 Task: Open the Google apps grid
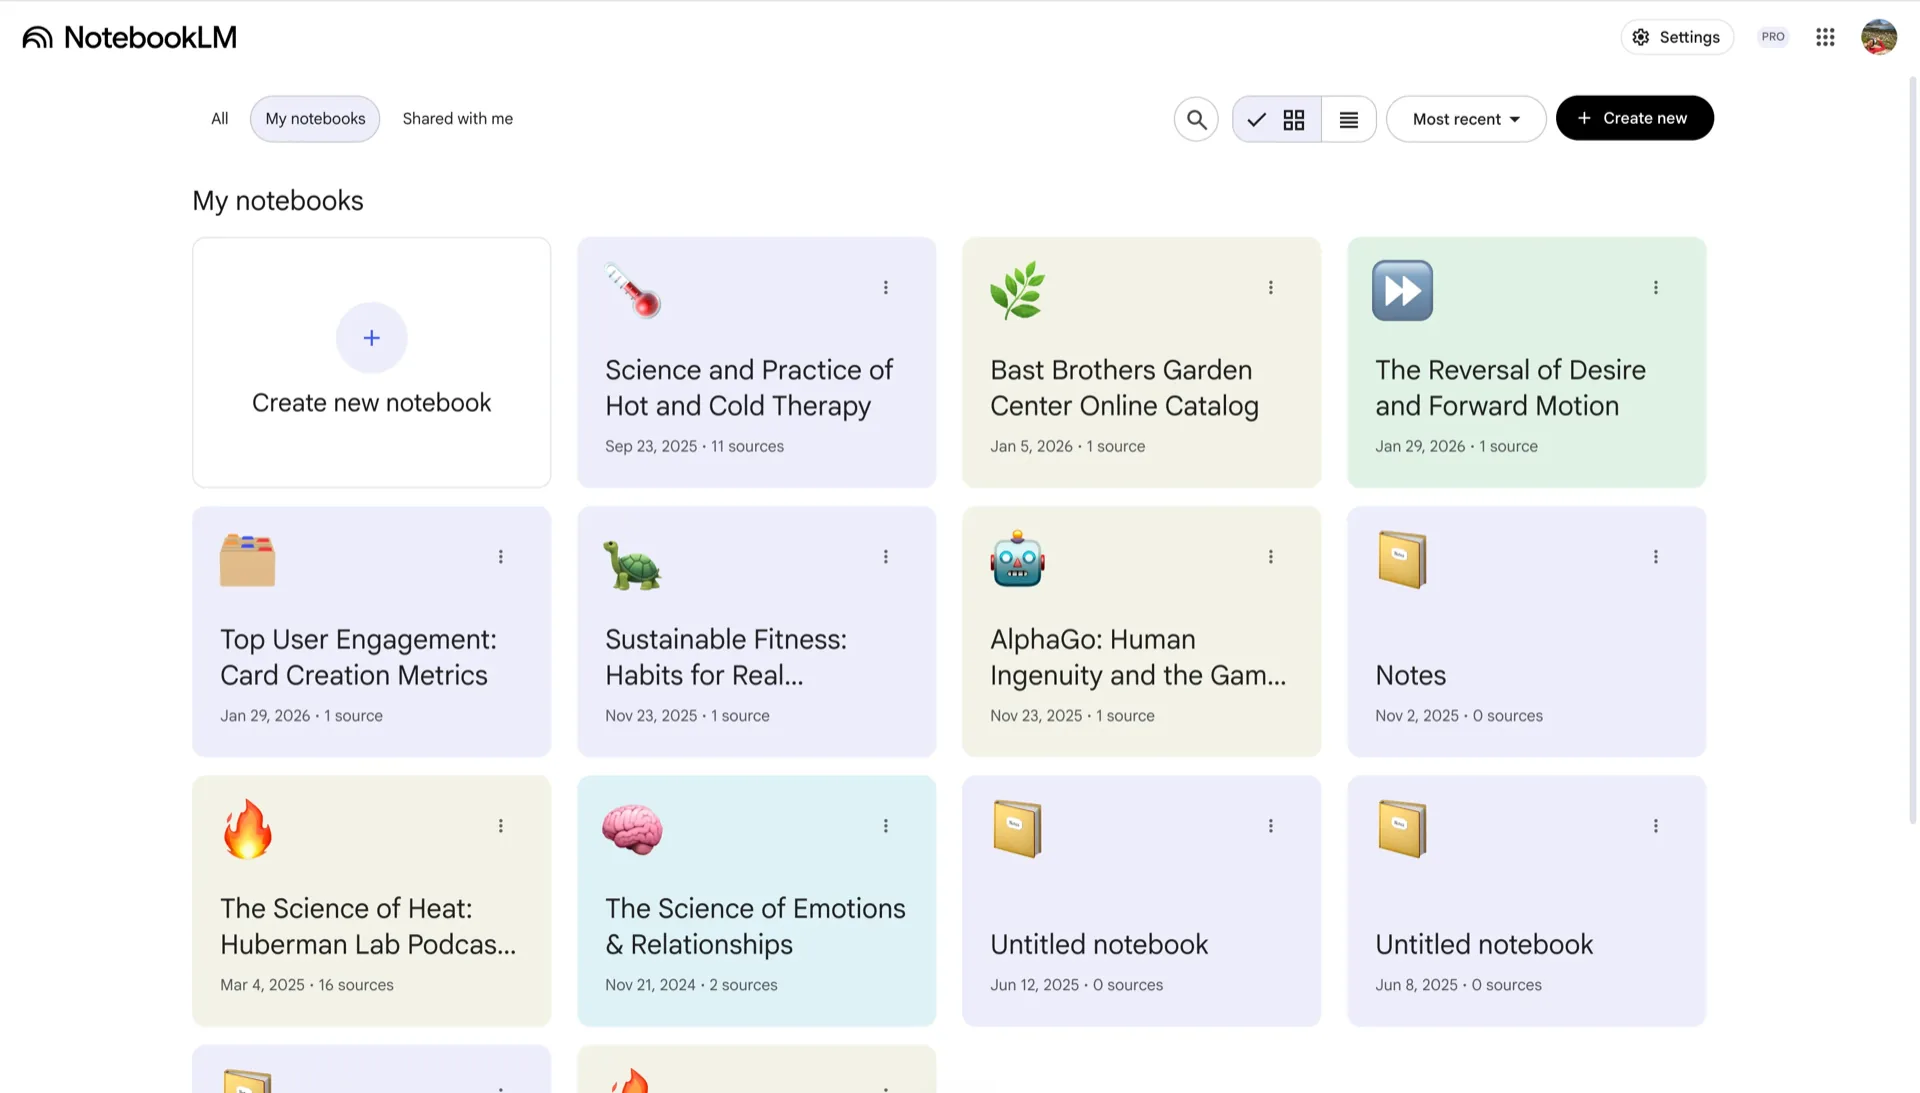point(1825,37)
